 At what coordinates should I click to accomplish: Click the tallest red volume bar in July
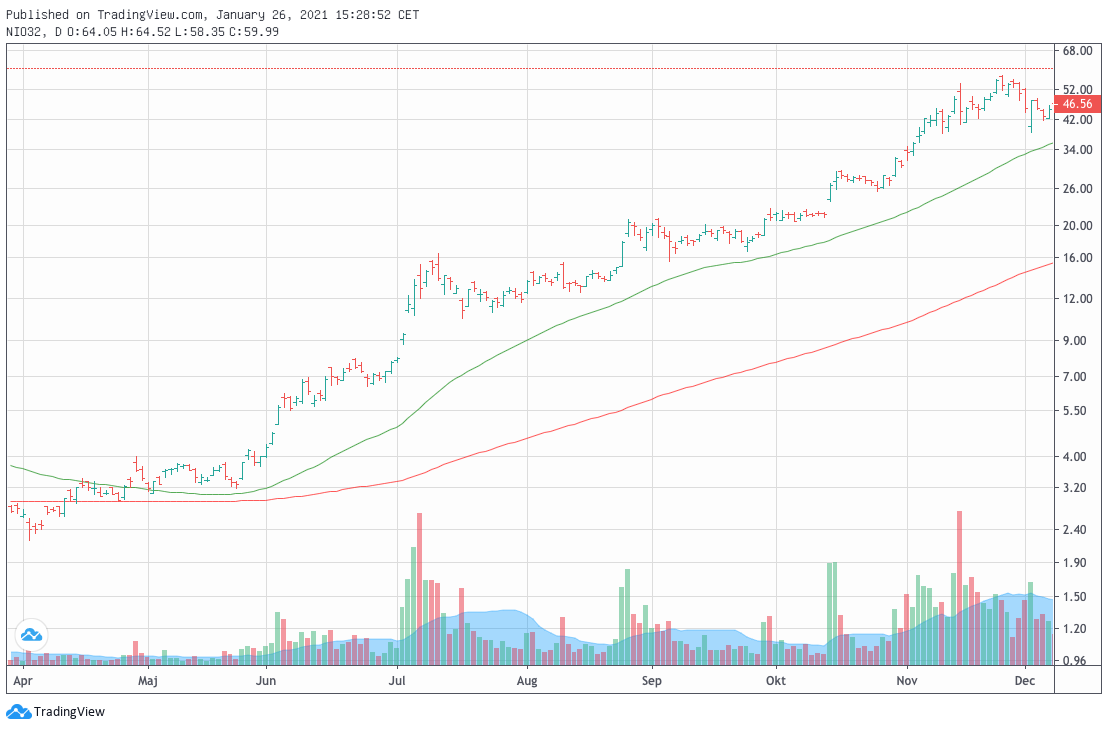[420, 590]
